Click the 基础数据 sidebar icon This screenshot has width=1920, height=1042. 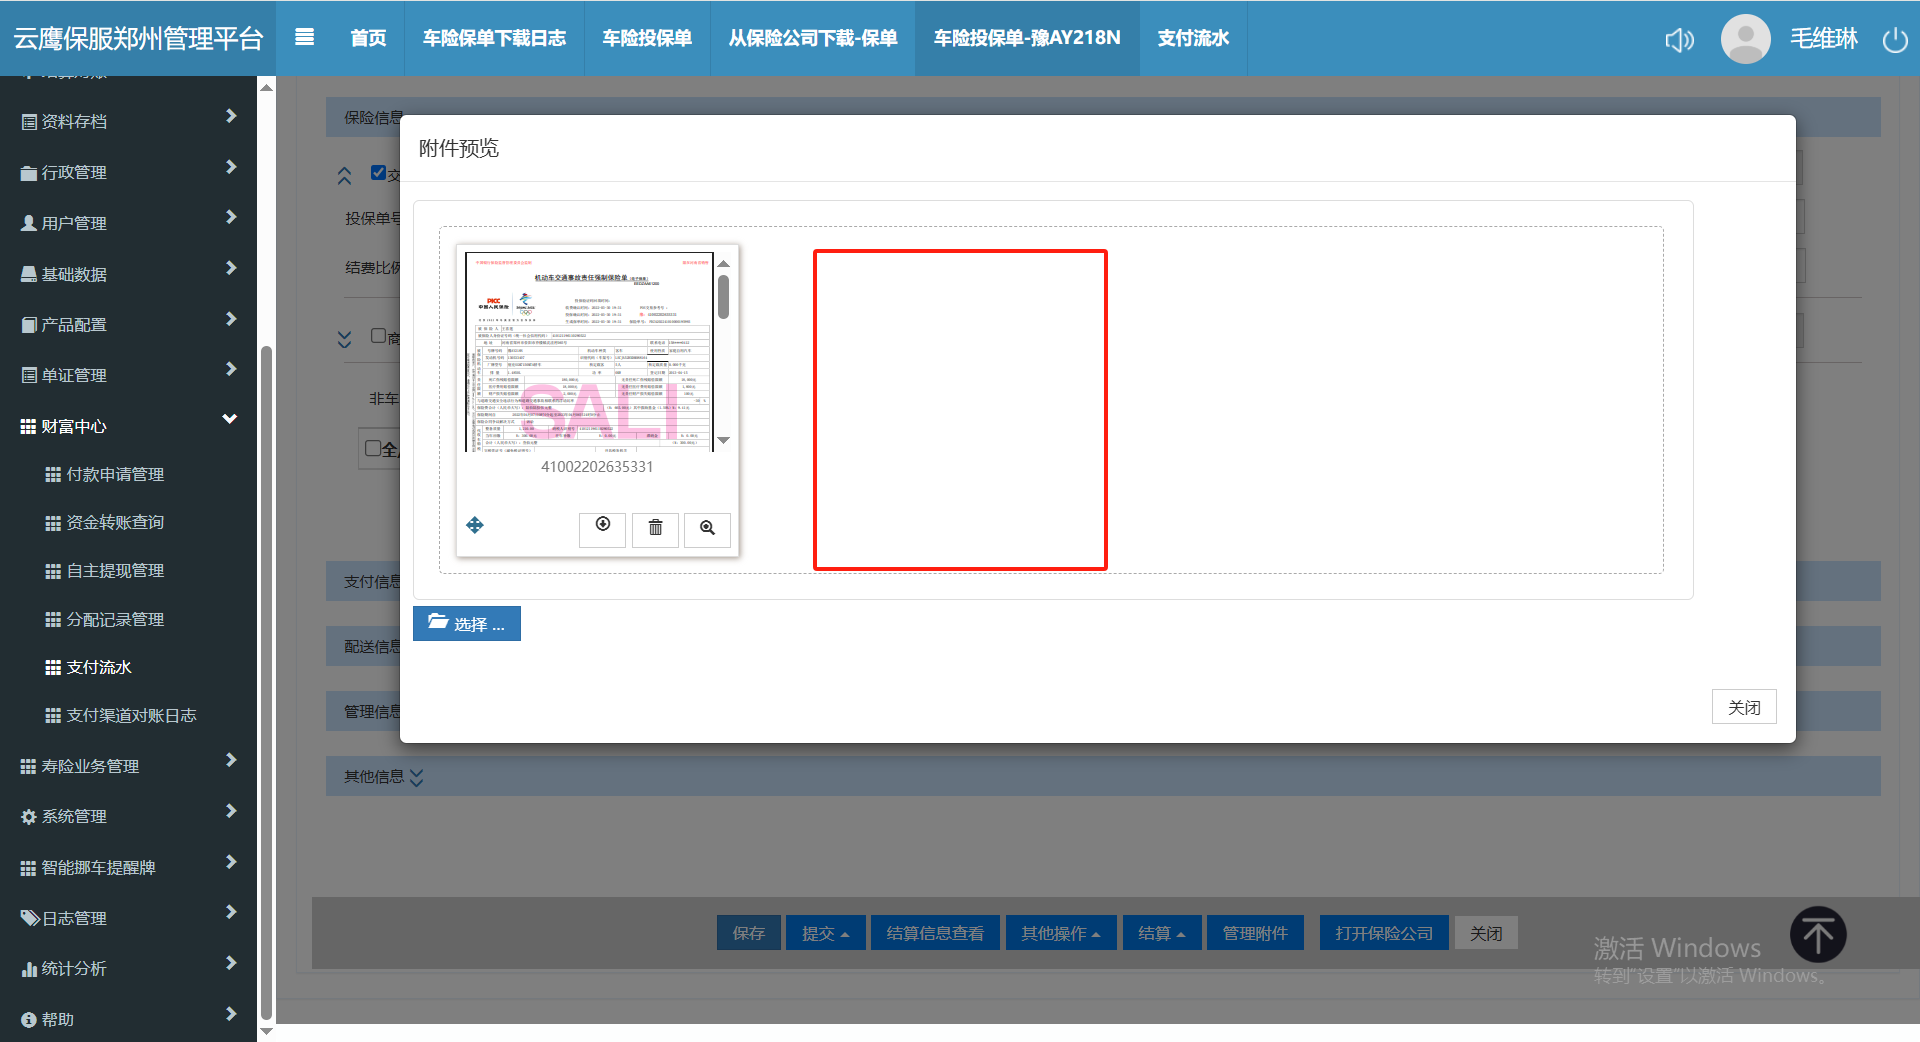click(x=29, y=274)
